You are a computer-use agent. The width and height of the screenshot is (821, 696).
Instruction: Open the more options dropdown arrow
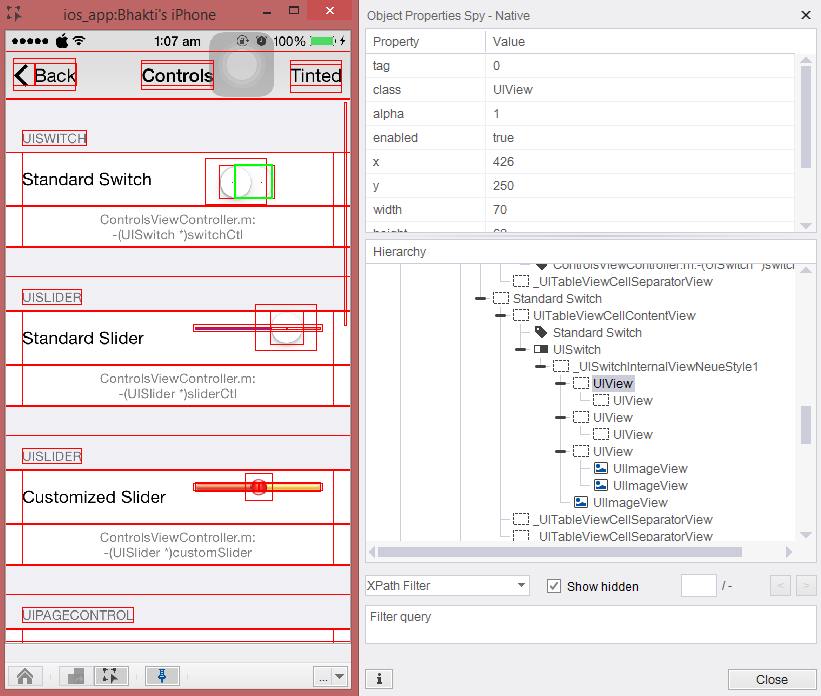(x=339, y=677)
